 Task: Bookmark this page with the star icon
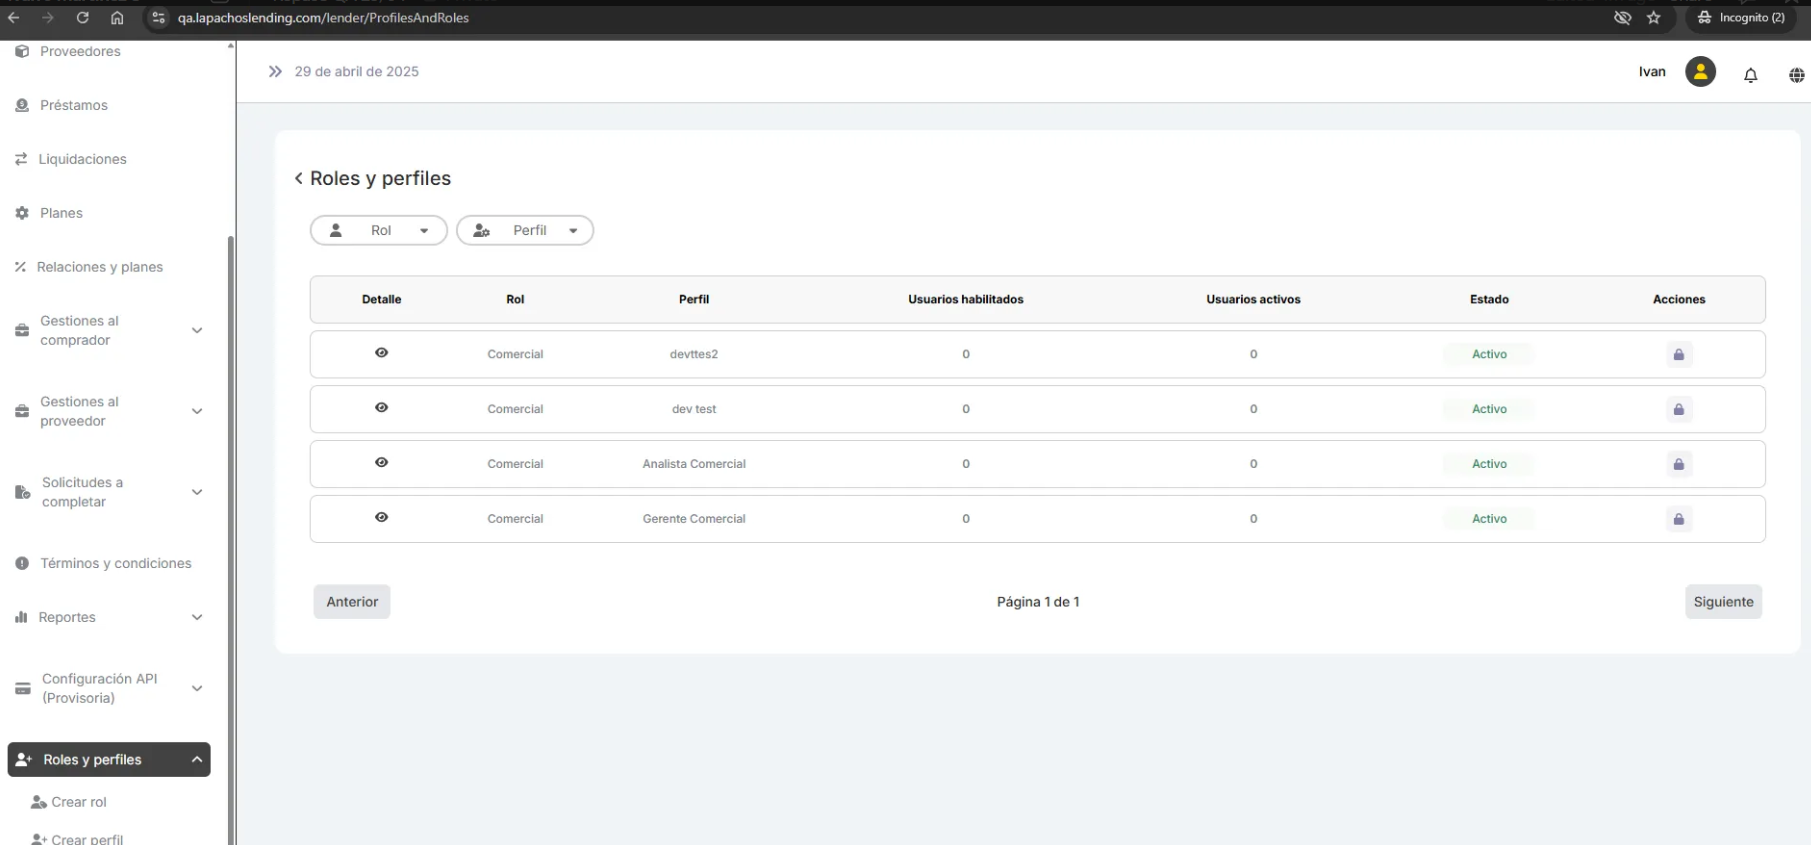click(1653, 18)
